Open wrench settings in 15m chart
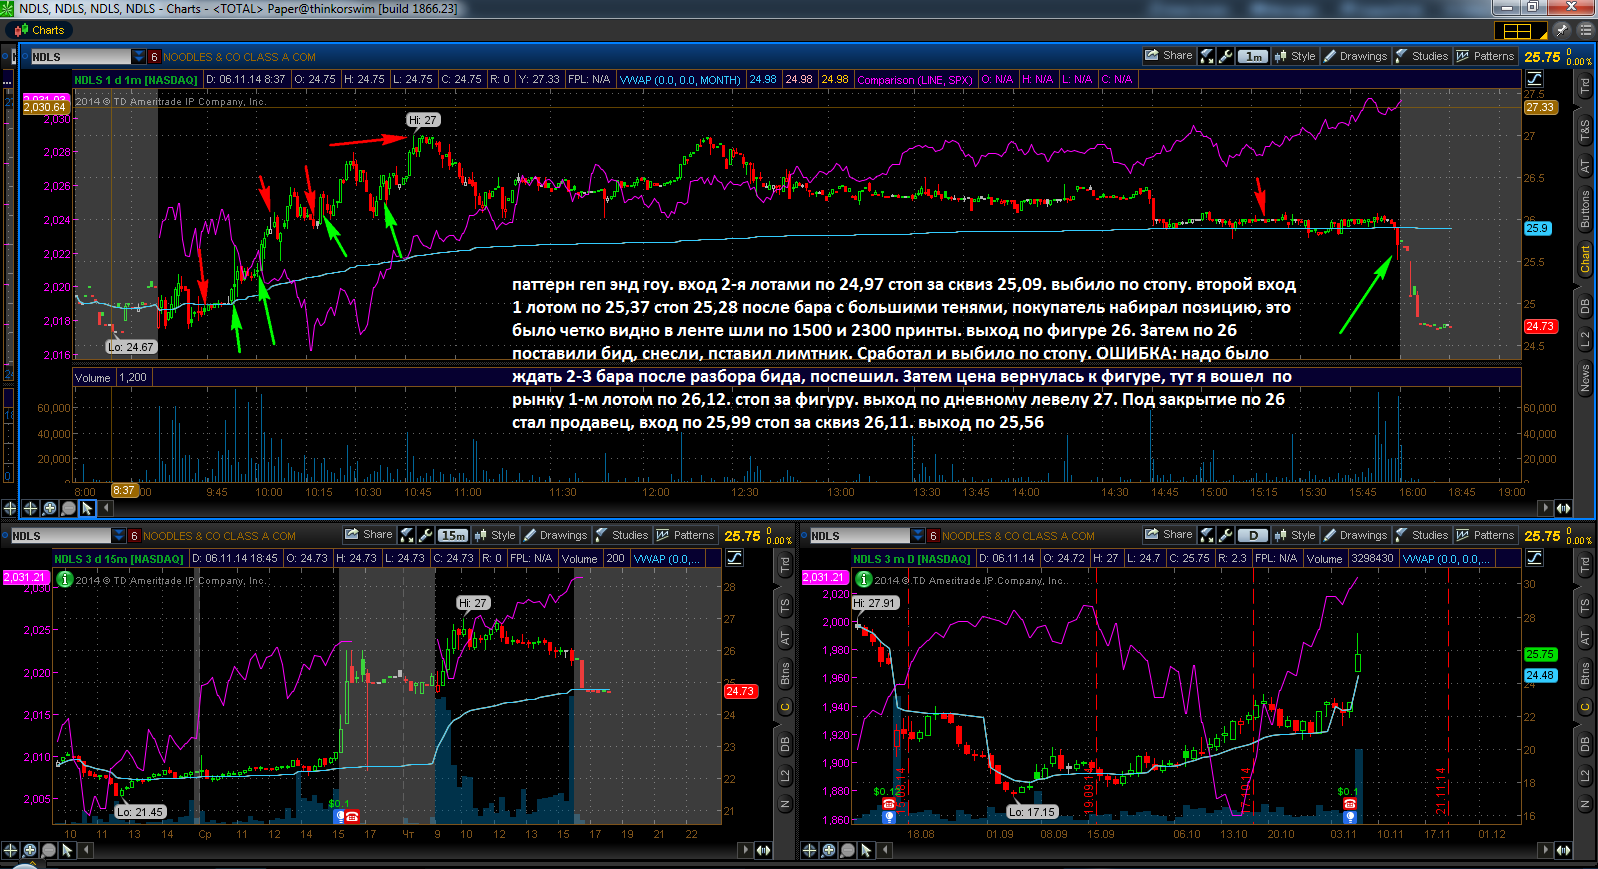The image size is (1598, 869). (x=425, y=535)
